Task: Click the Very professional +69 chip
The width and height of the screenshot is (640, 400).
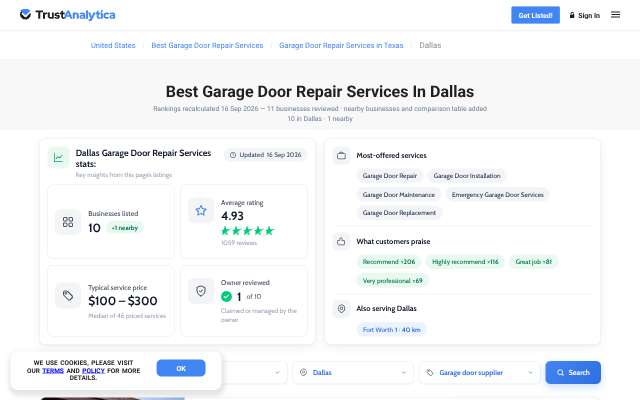Action: click(392, 280)
